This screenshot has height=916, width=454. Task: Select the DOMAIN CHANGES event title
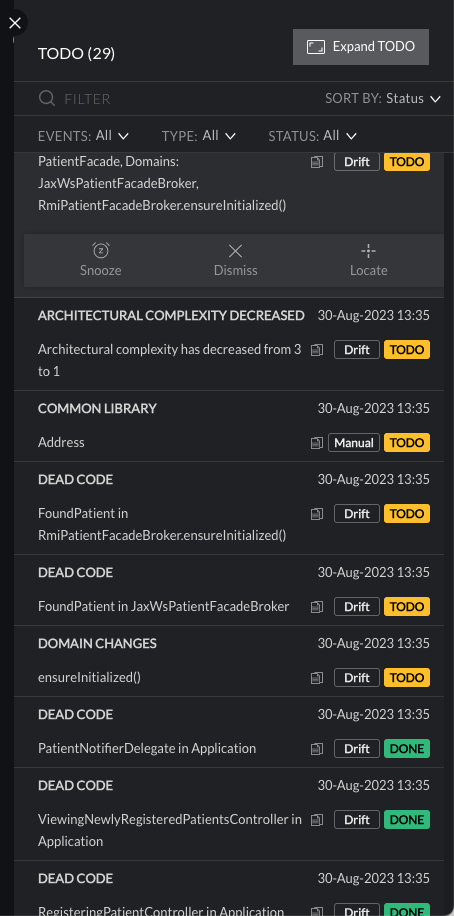97,644
